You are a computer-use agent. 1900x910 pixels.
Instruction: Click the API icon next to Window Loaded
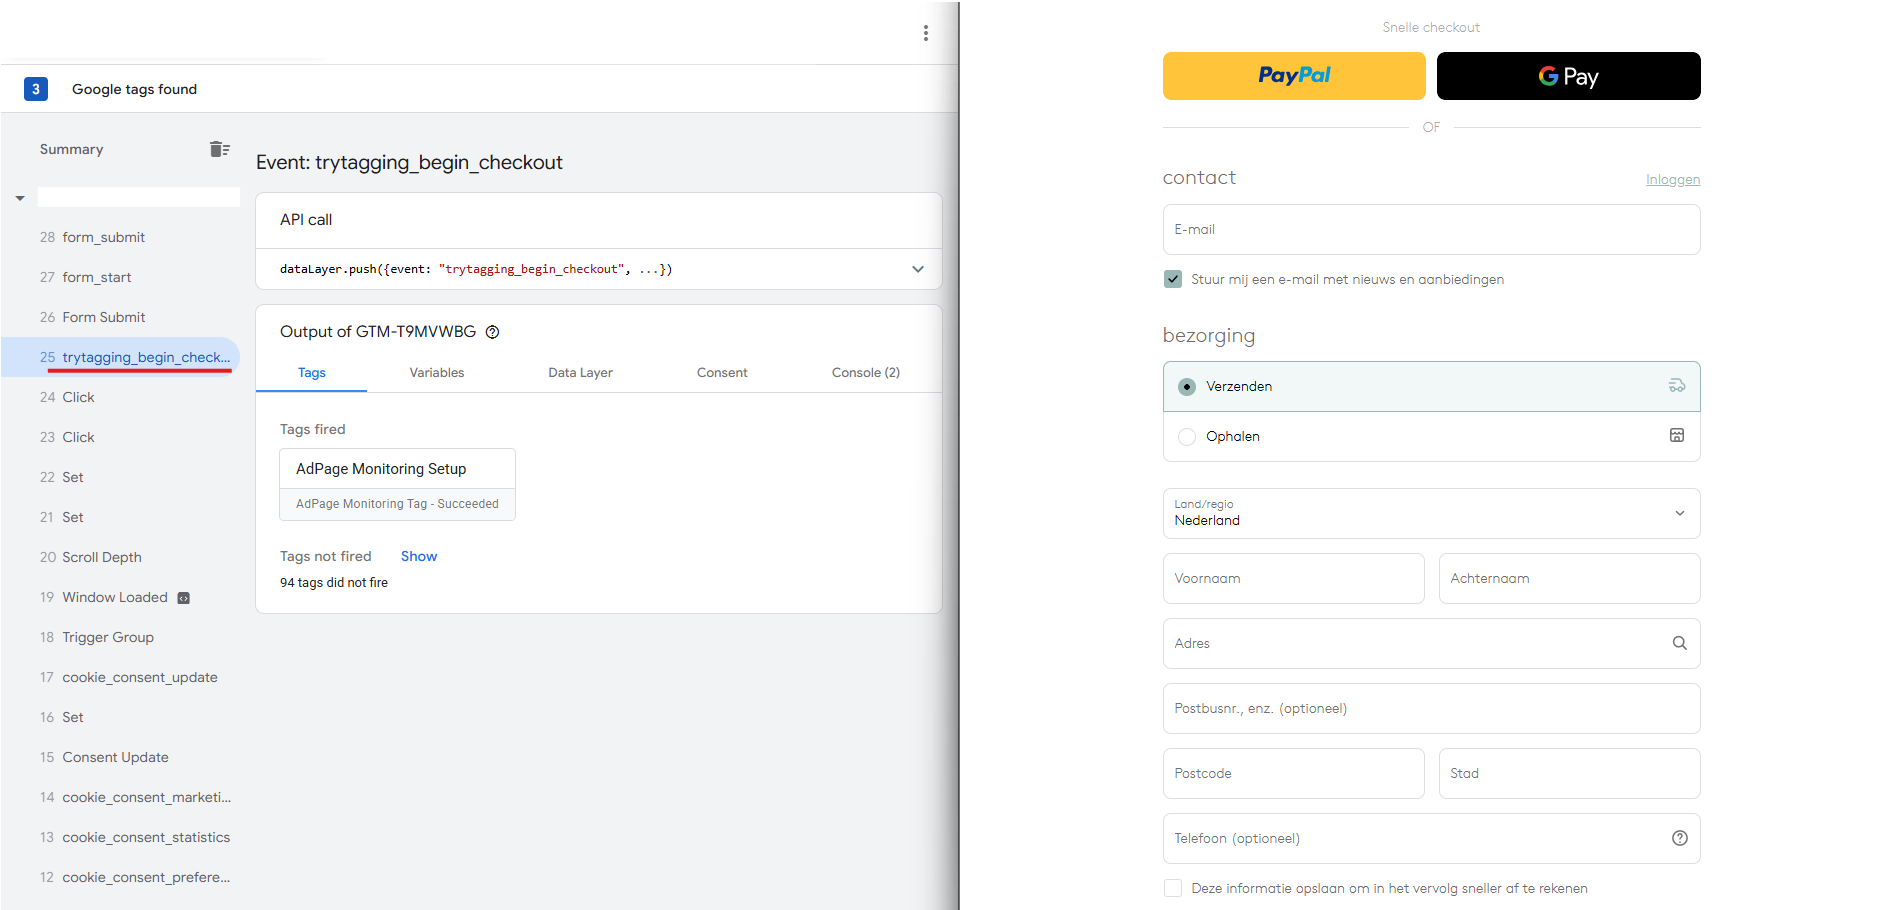click(183, 598)
